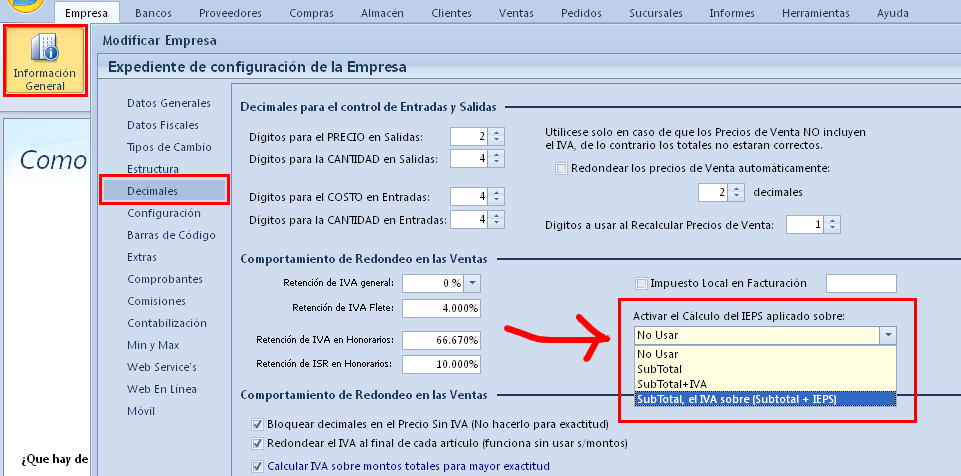The width and height of the screenshot is (961, 476).
Task: Toggle Calcular IVA sobre montos totales
Action: [257, 466]
